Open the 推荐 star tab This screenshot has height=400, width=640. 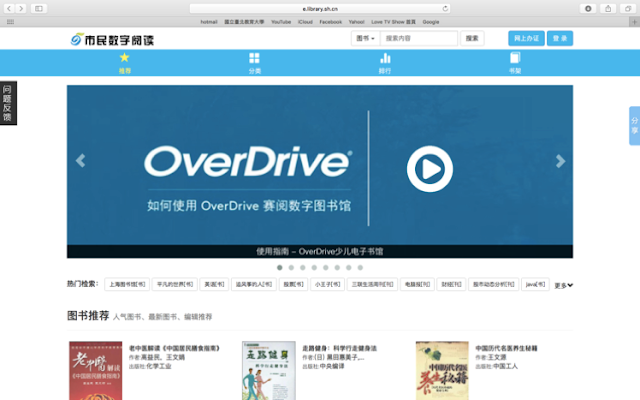124,63
